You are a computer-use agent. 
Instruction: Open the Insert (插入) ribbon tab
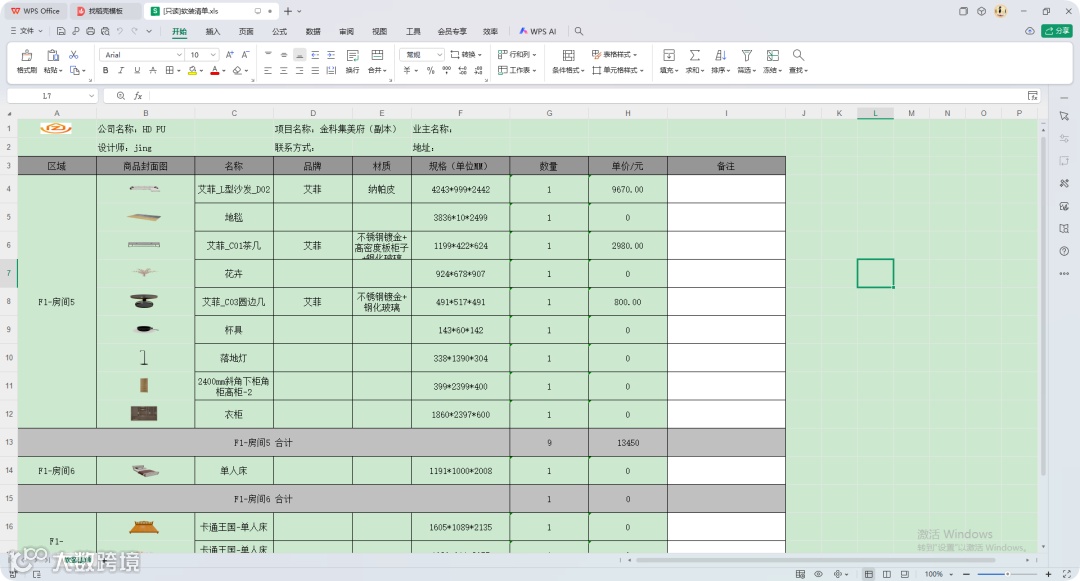click(x=213, y=31)
